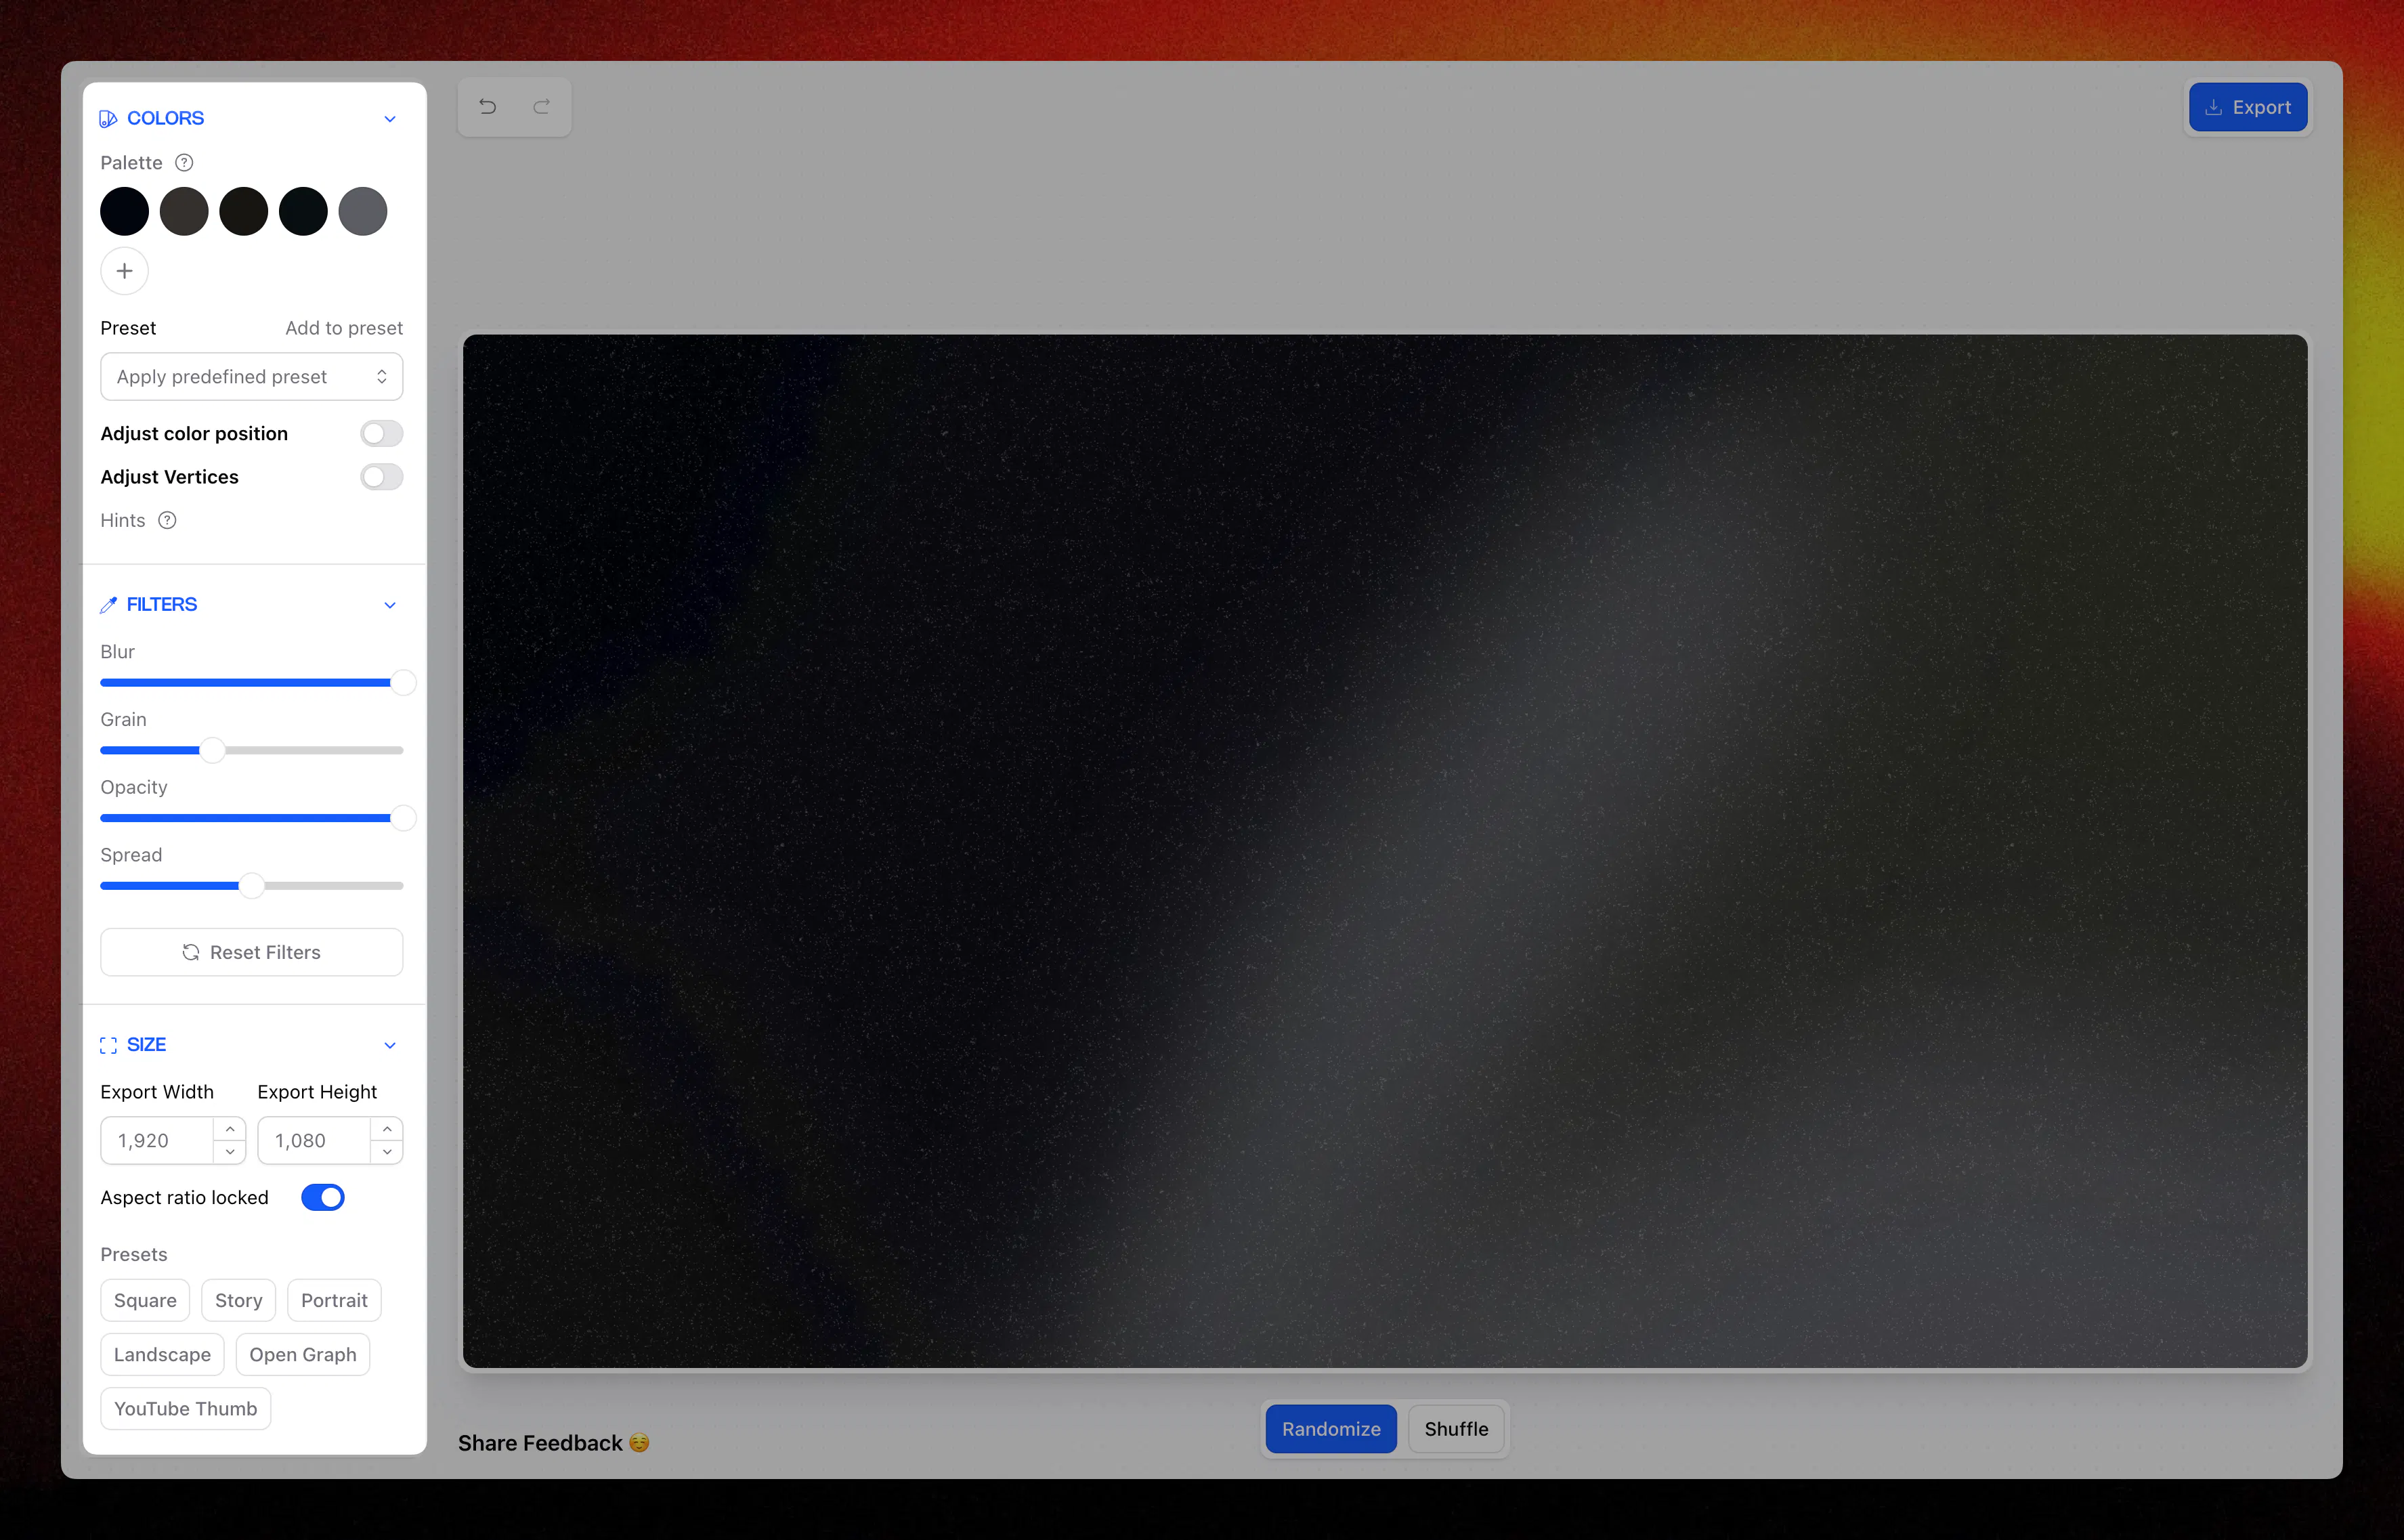Click the Hints help question icon
The height and width of the screenshot is (1540, 2404).
point(167,520)
